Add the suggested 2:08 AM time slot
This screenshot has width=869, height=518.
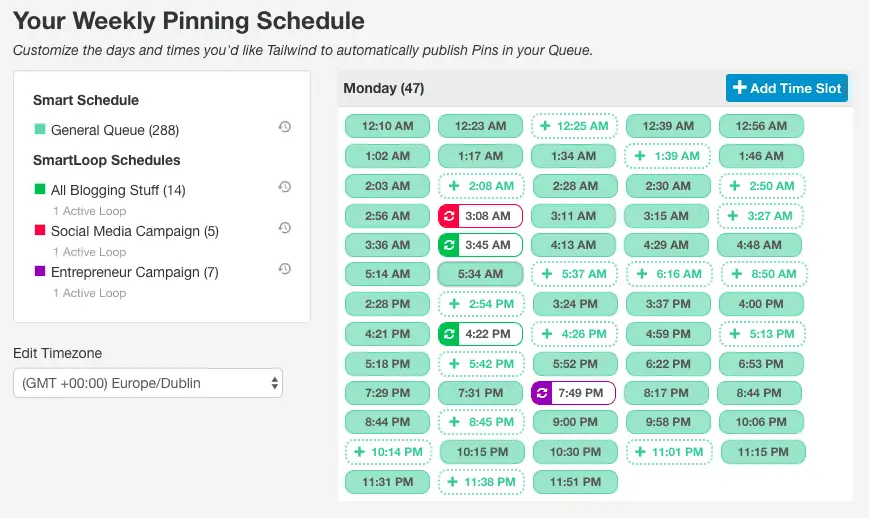tap(481, 186)
